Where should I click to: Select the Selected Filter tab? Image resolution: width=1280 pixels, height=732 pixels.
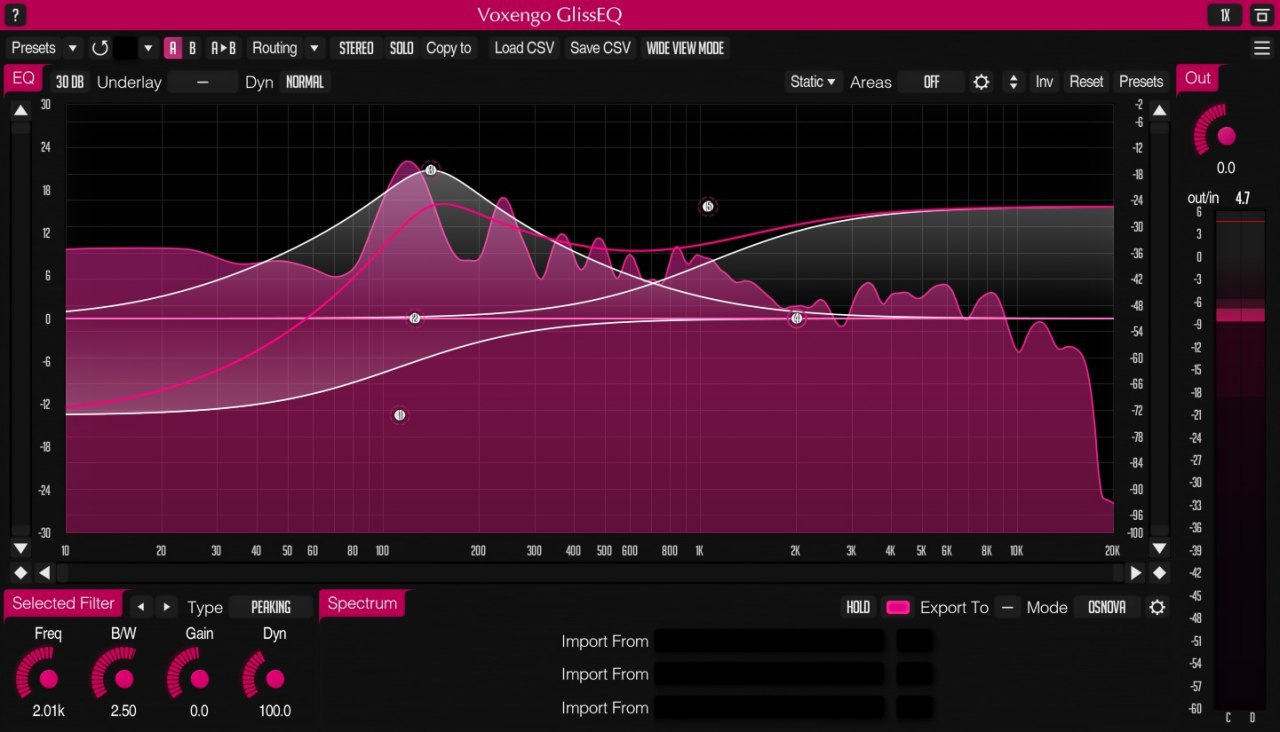tap(63, 603)
